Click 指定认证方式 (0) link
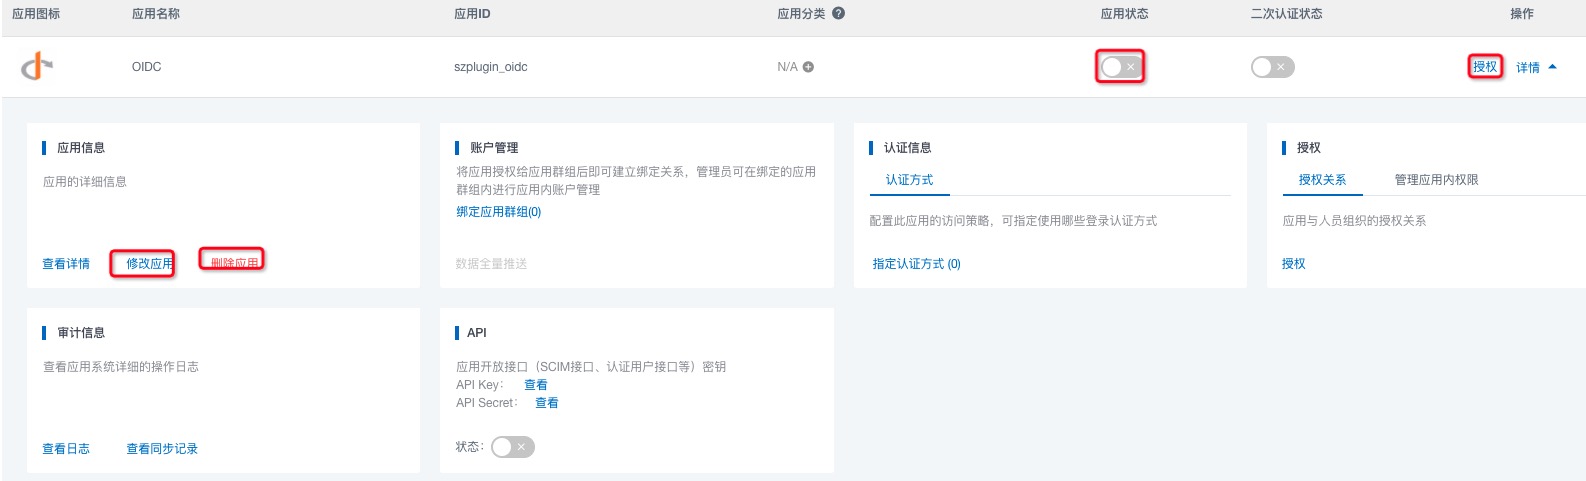Screen dimensions: 1586x481 point(916,264)
